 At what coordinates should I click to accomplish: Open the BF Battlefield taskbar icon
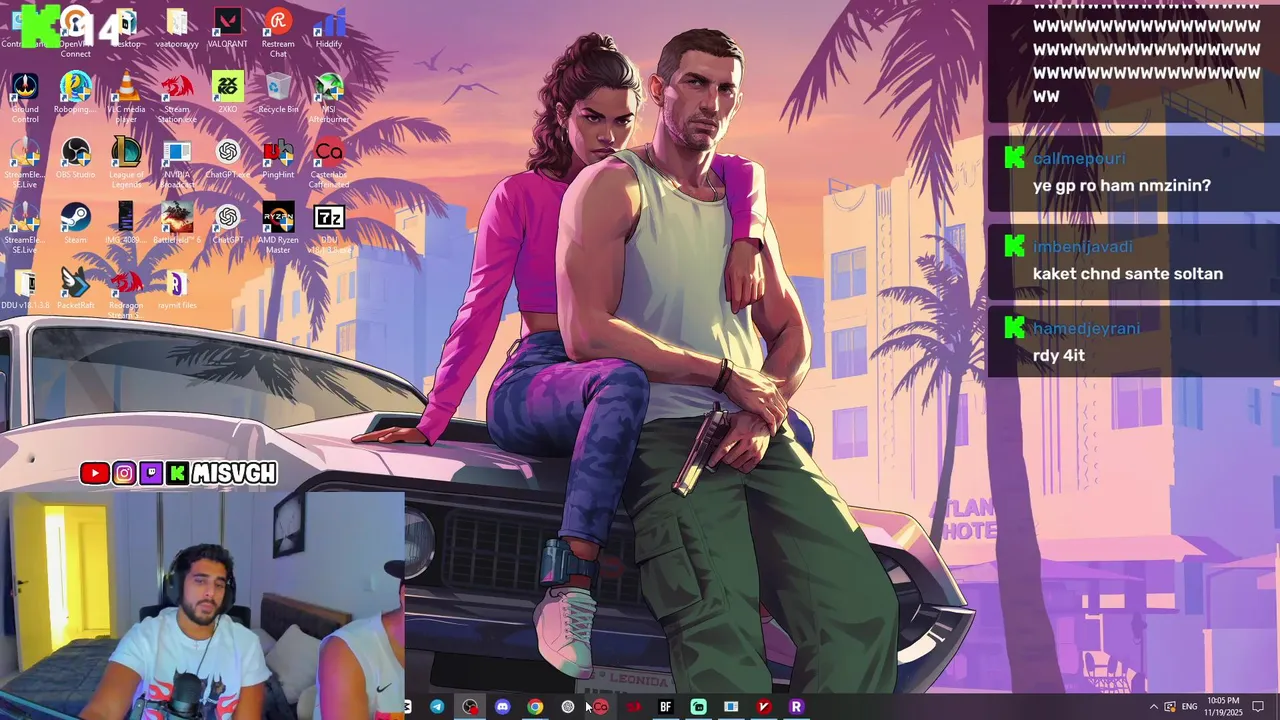click(x=665, y=707)
